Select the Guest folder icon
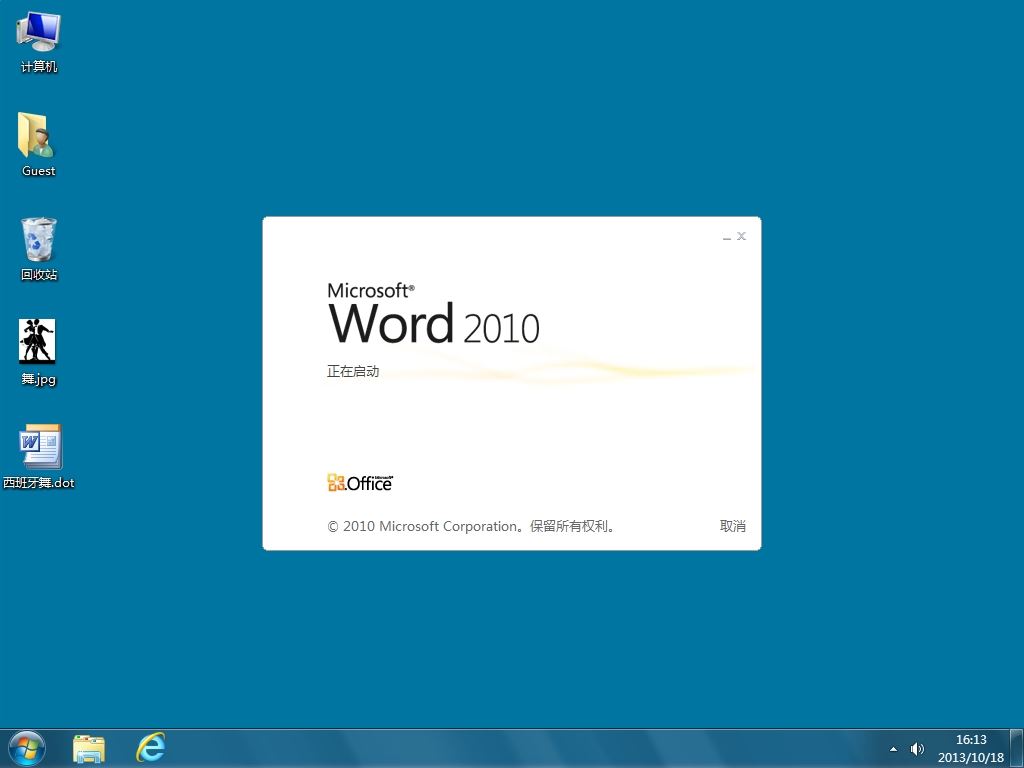 pyautogui.click(x=38, y=145)
